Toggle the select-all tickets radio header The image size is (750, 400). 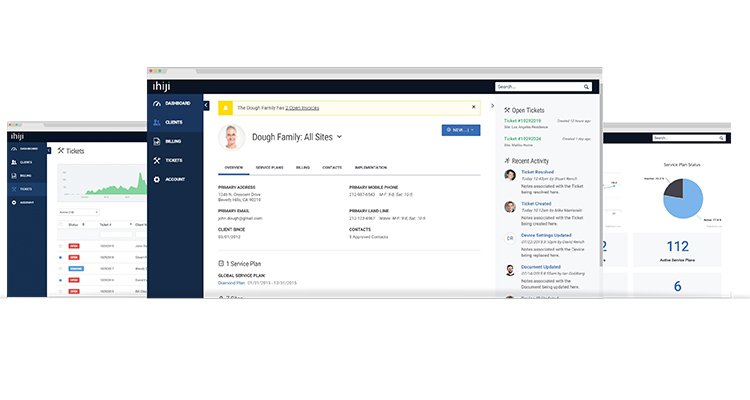pyautogui.click(x=60, y=224)
